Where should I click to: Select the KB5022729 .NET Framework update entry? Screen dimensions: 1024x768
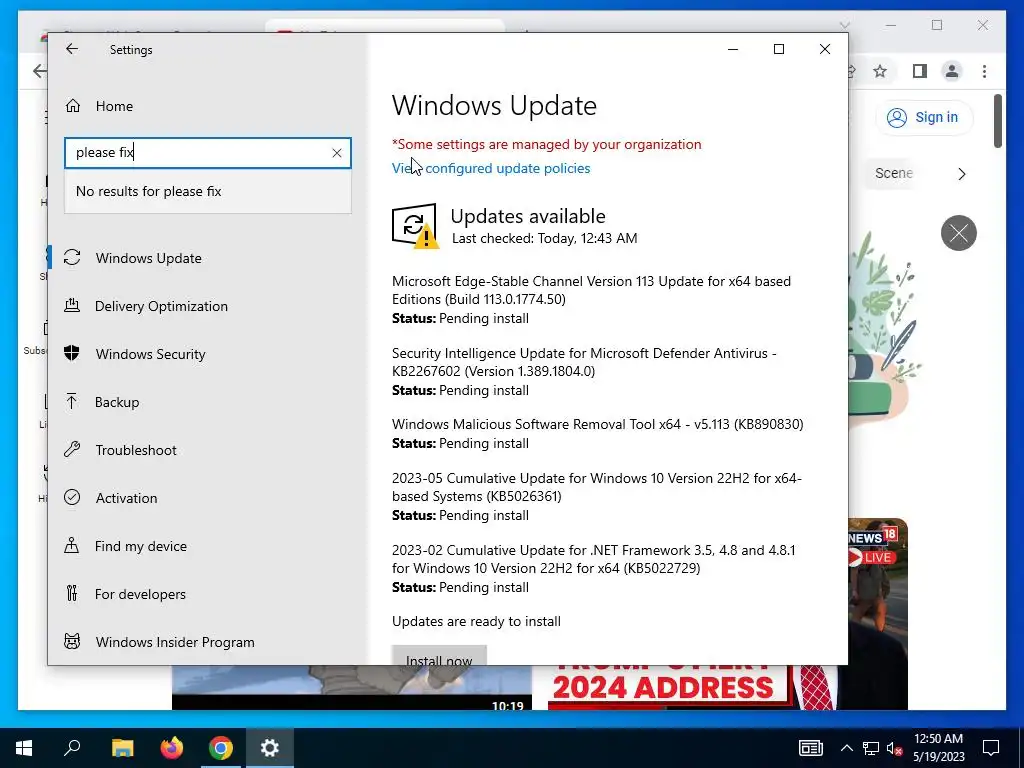[594, 559]
